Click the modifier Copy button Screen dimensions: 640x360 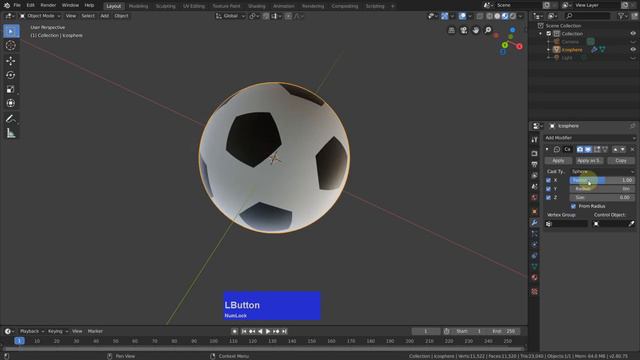click(x=621, y=161)
